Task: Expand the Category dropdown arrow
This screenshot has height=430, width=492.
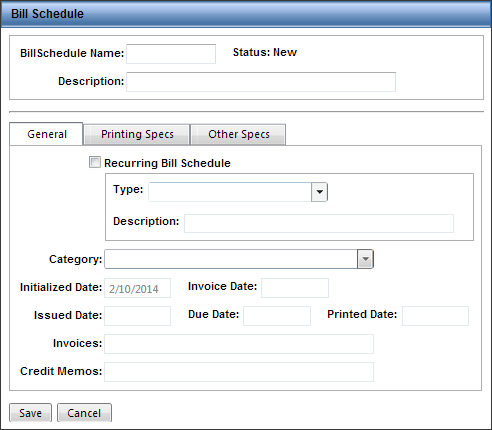Action: pyautogui.click(x=365, y=259)
